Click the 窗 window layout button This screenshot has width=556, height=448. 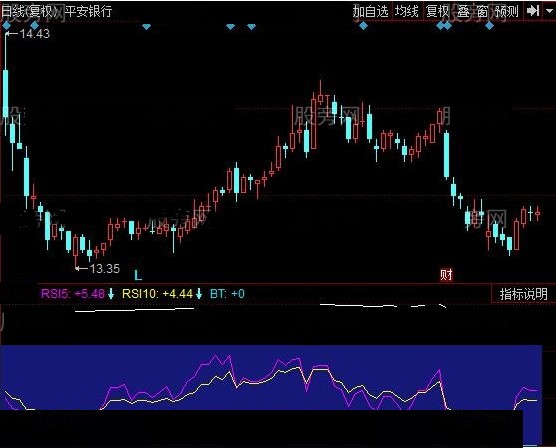pyautogui.click(x=482, y=11)
